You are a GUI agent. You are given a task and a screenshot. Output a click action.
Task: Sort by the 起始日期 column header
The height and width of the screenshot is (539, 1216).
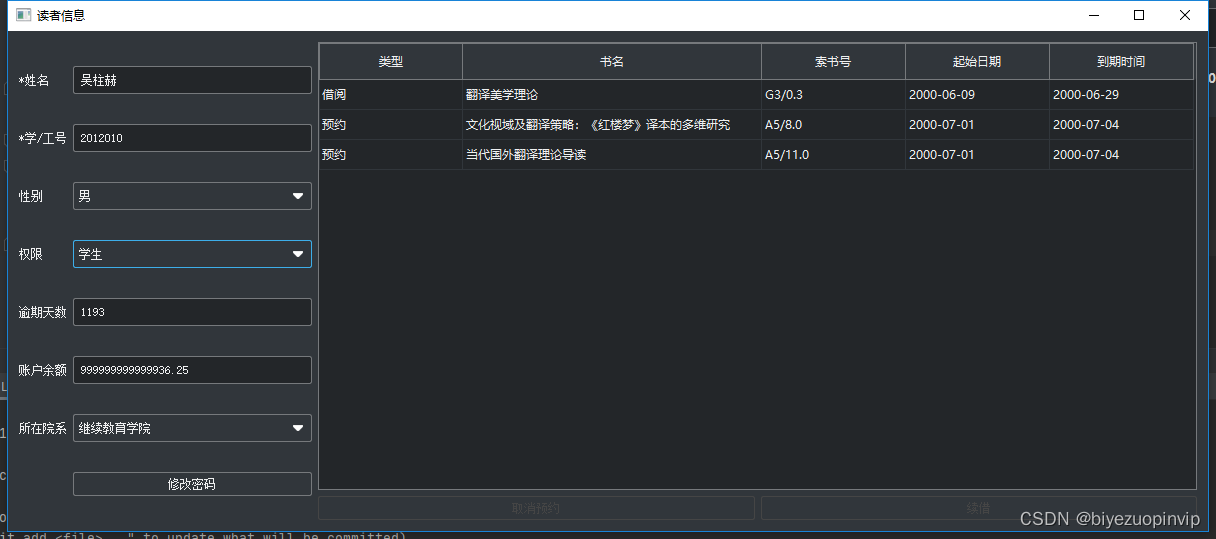pyautogui.click(x=977, y=62)
